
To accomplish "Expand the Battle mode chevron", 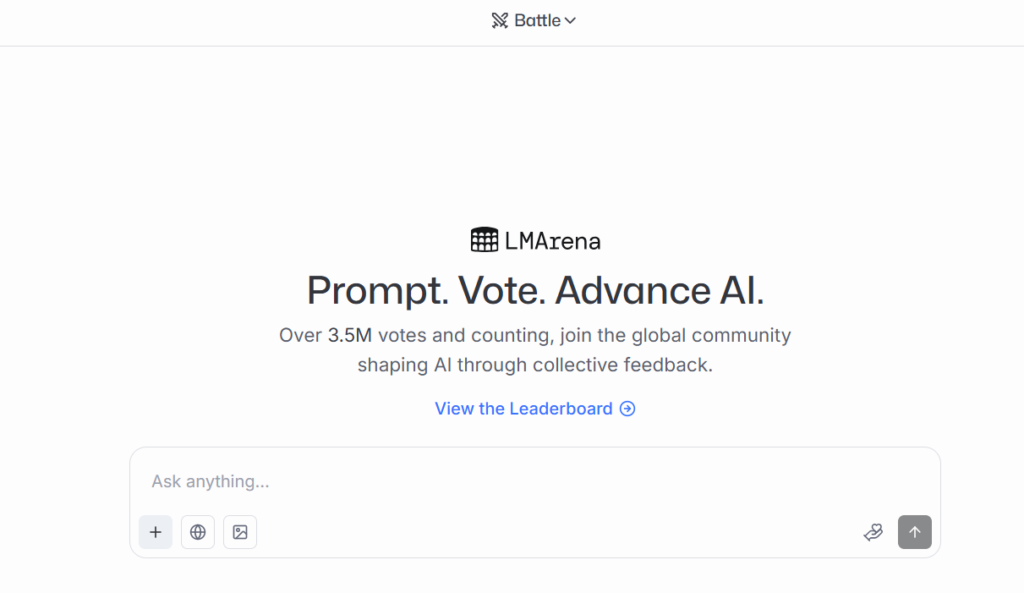I will point(570,20).
